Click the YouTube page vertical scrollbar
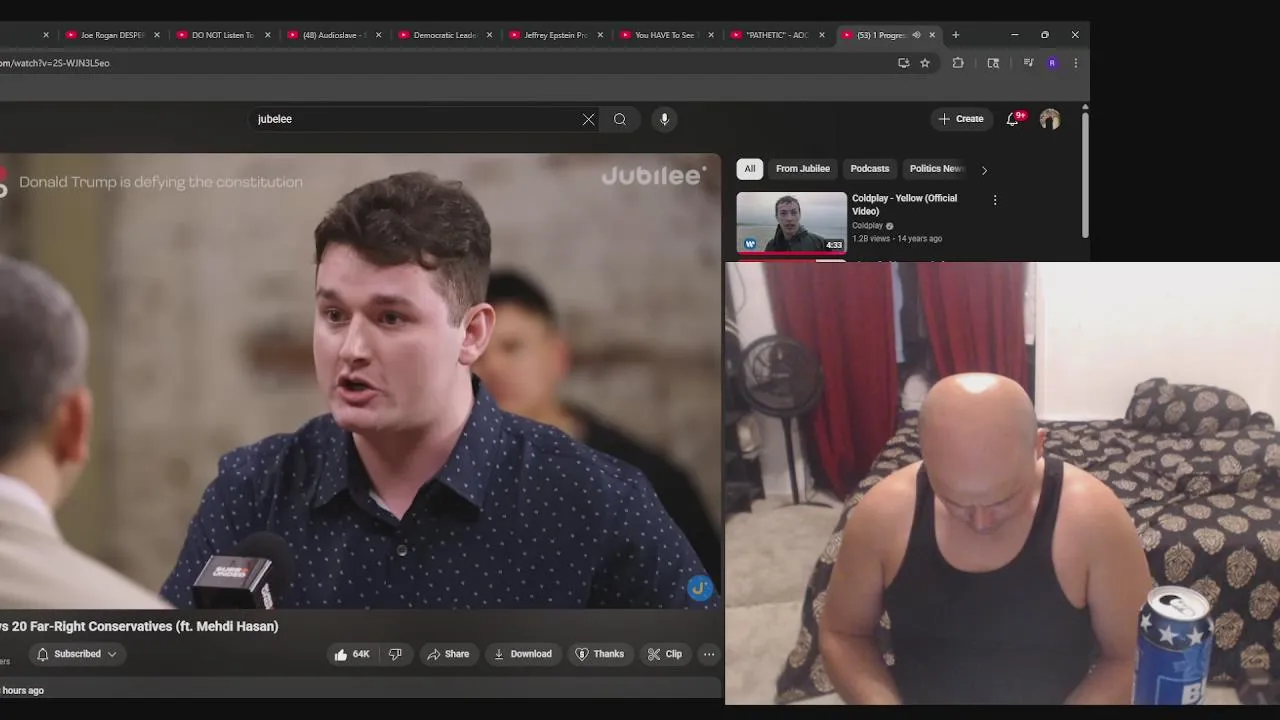This screenshot has height=720, width=1280. [1084, 175]
